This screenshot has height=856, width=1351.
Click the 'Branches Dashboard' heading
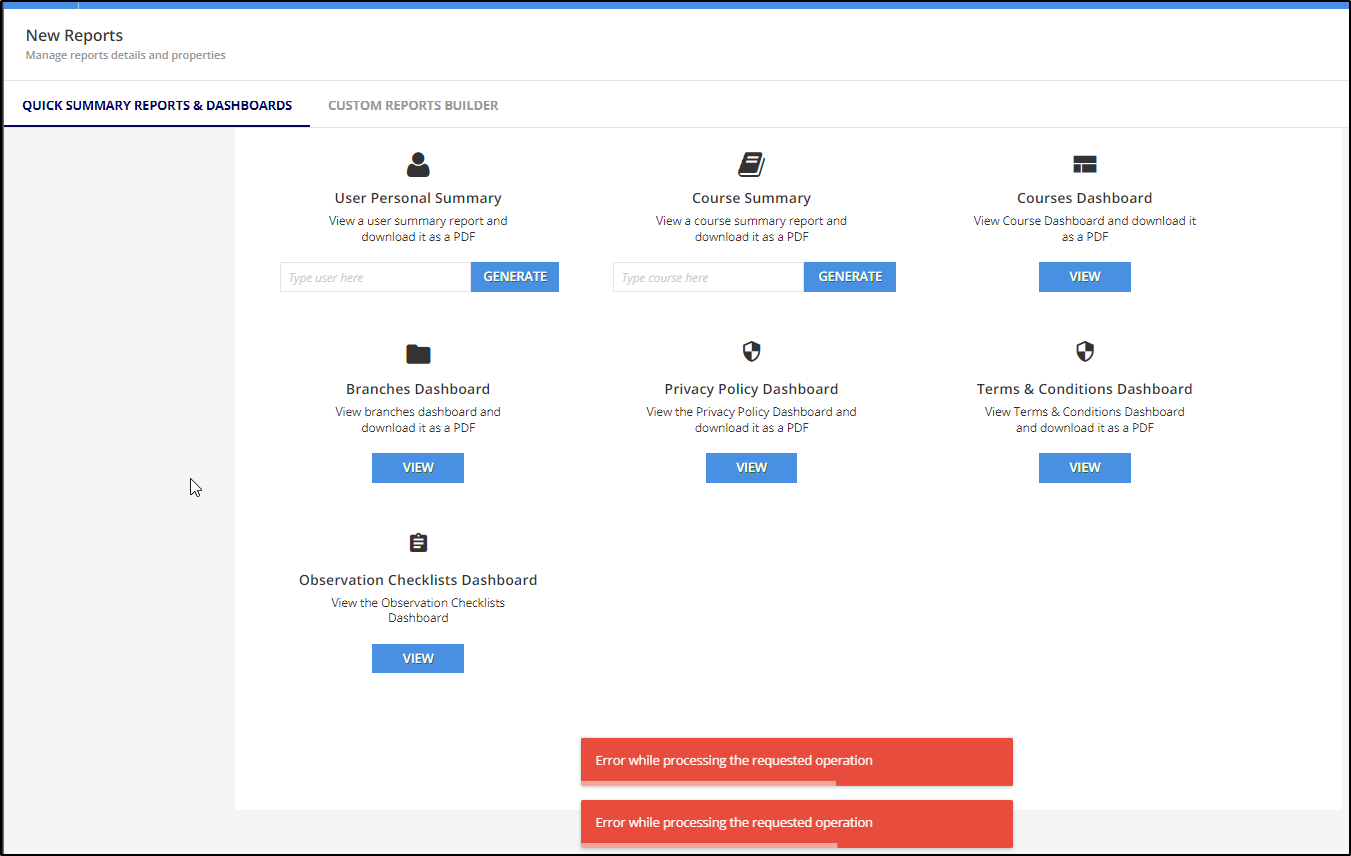418,389
